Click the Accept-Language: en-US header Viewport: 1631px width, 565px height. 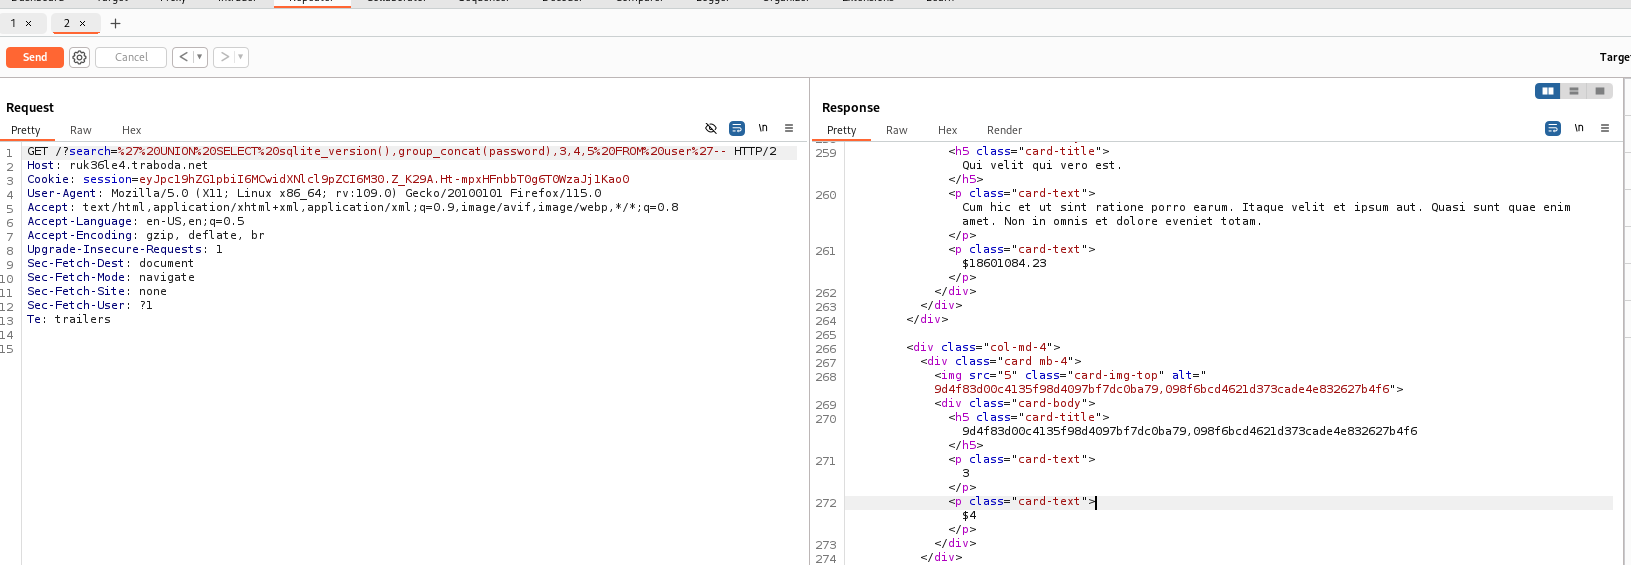tap(136, 221)
